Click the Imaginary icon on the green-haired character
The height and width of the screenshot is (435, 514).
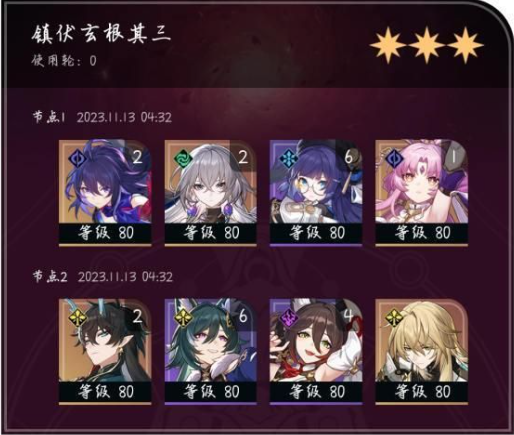point(182,317)
